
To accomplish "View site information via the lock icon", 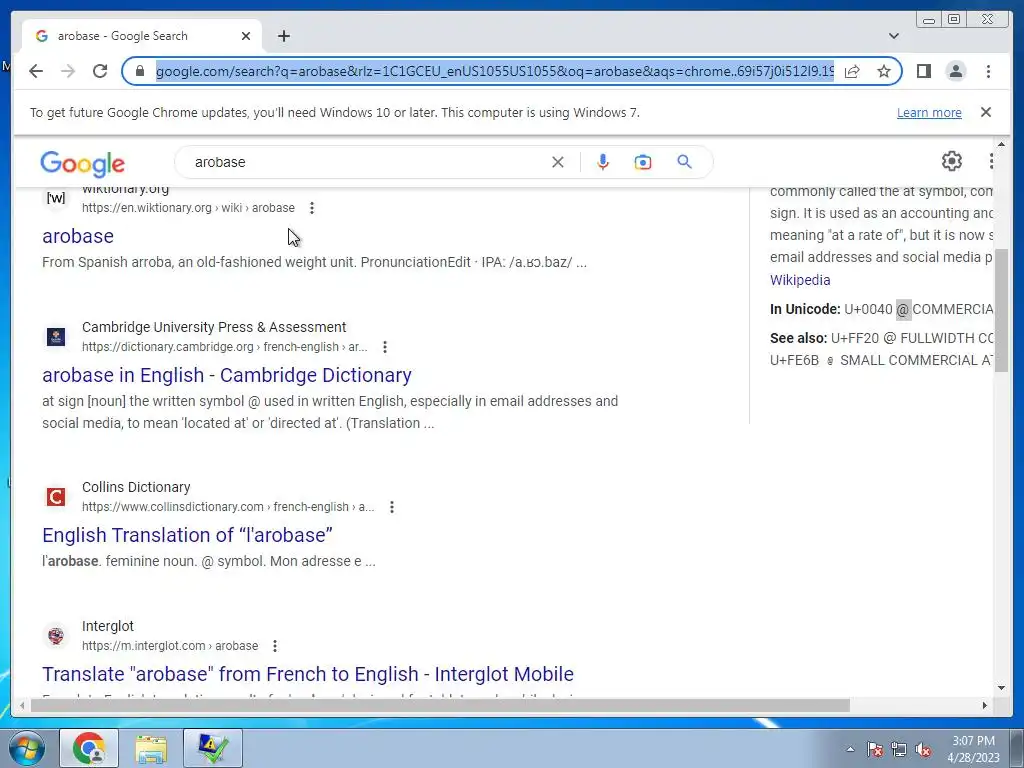I will click(139, 71).
